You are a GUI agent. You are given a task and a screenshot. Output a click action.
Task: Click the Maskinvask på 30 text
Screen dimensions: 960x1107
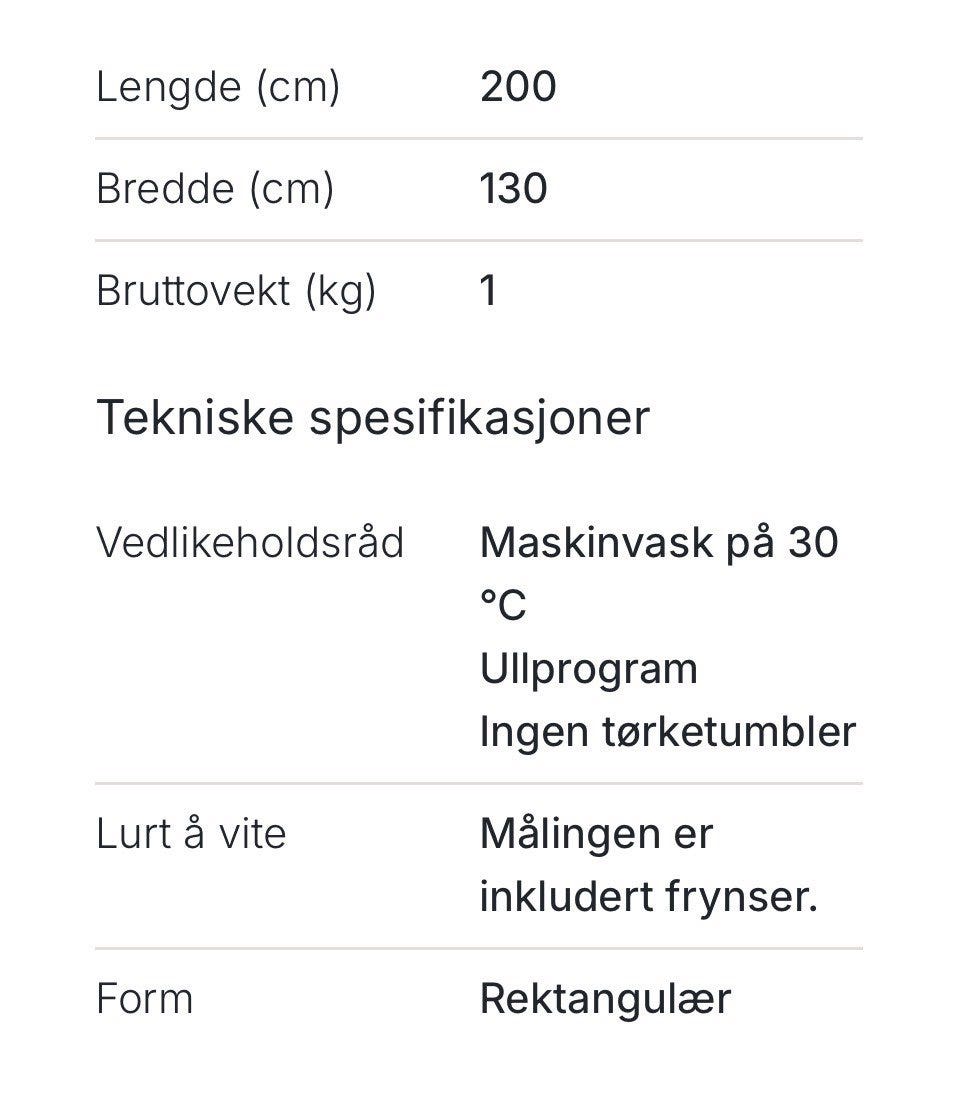(659, 543)
